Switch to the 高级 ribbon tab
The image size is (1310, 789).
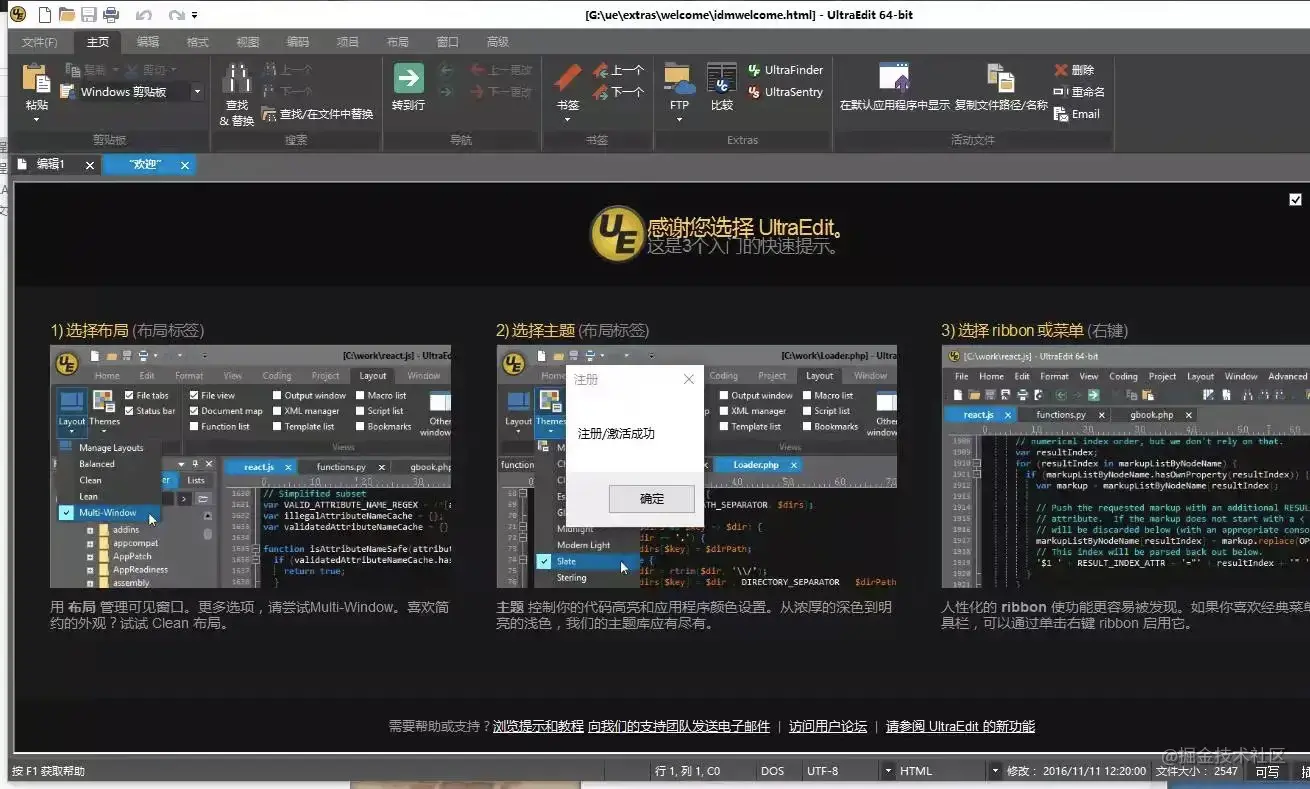click(498, 42)
